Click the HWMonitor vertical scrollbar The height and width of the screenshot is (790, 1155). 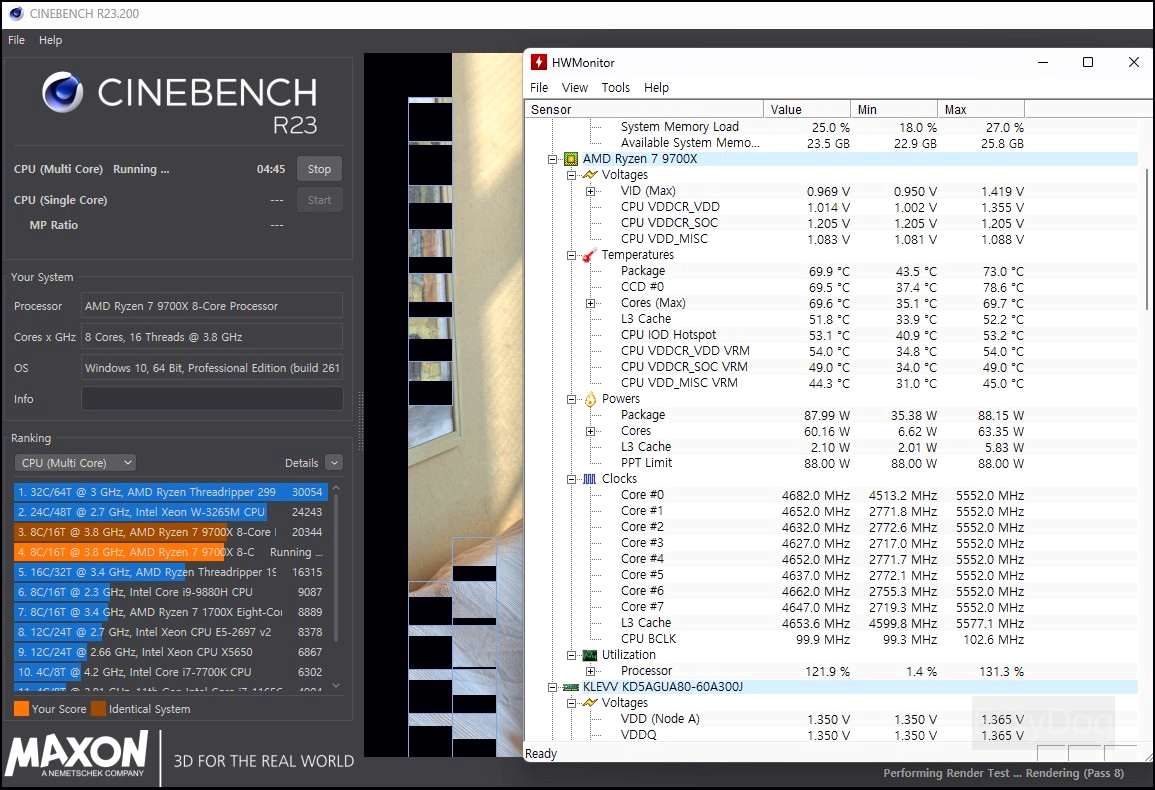coord(1146,239)
